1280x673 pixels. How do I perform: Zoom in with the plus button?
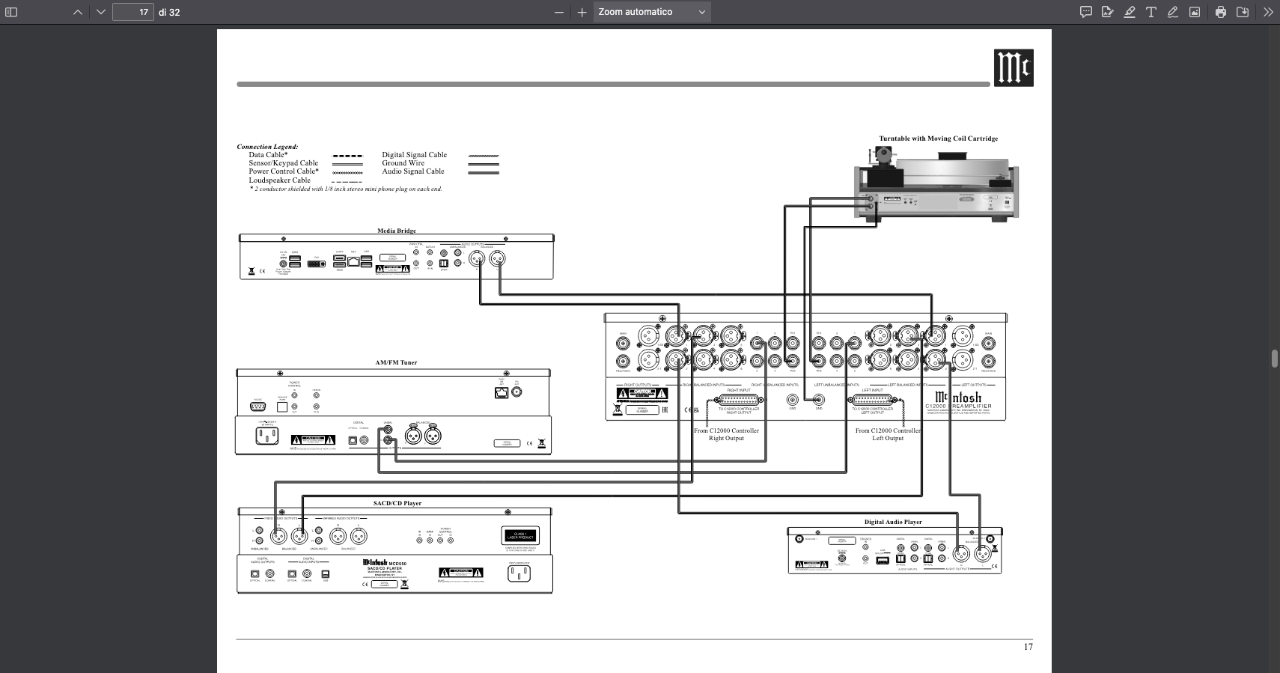(582, 12)
